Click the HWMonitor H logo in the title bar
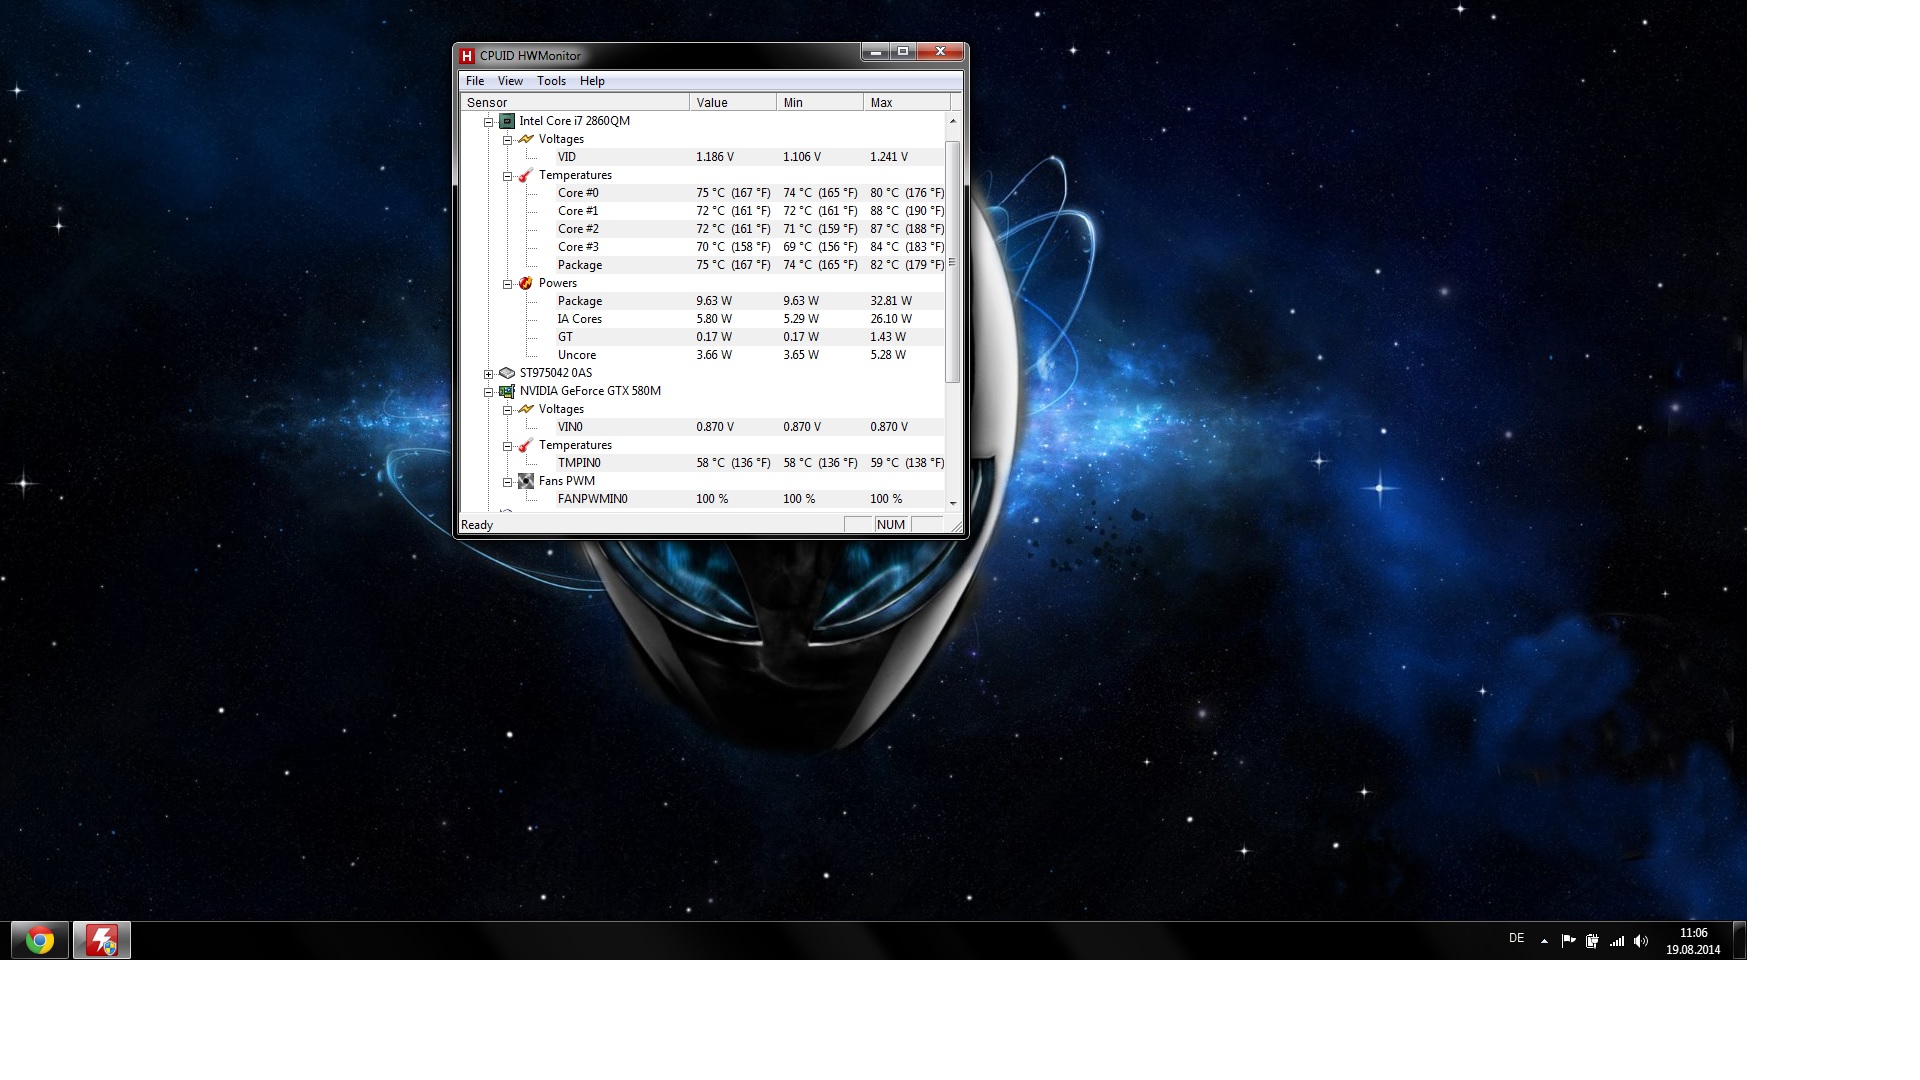 click(467, 56)
